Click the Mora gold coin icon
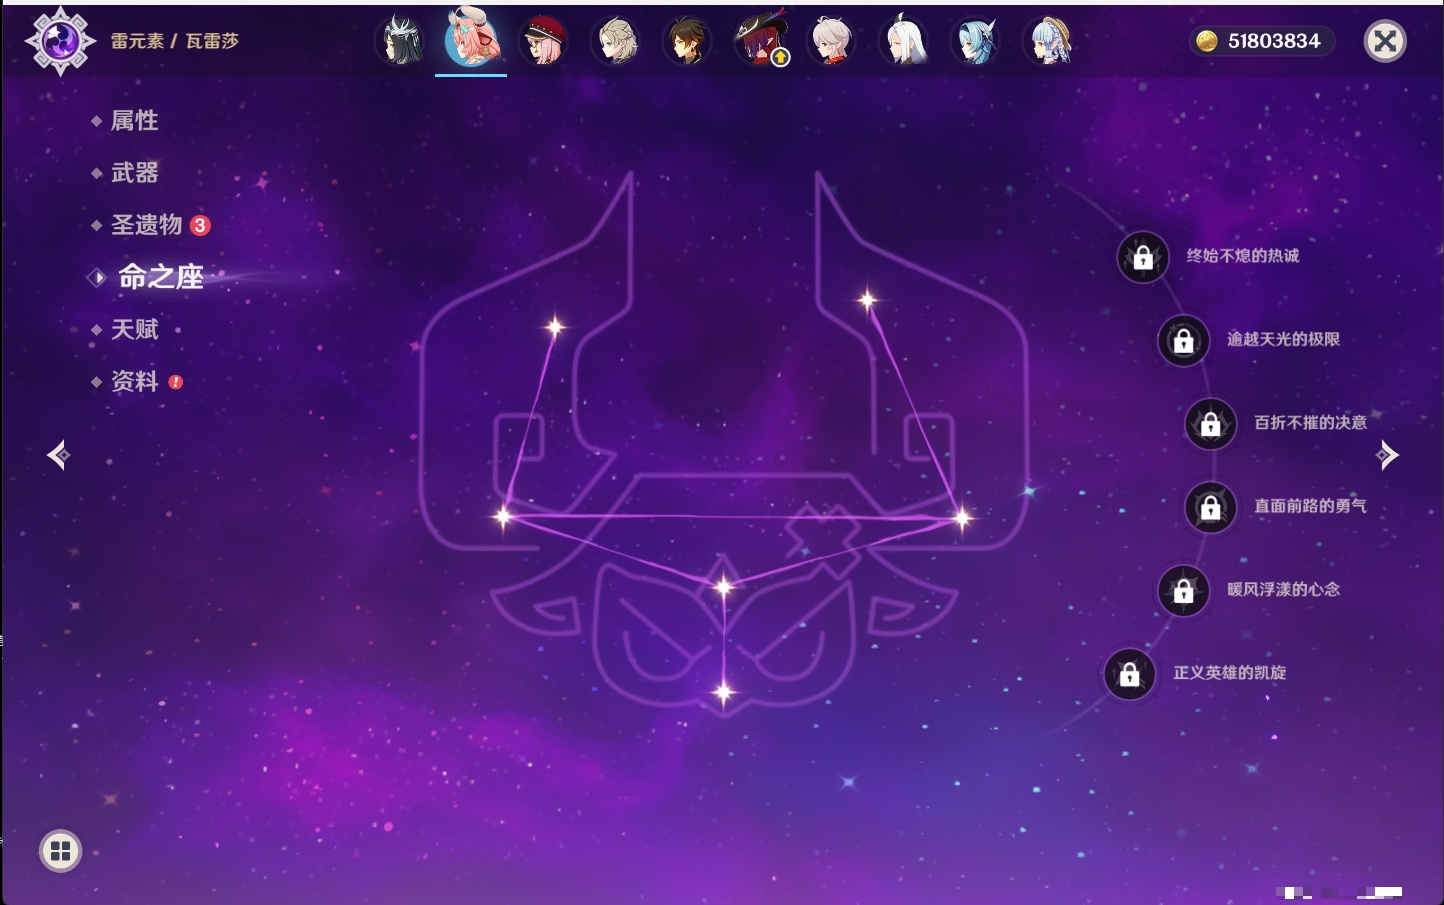The image size is (1444, 905). click(1207, 41)
